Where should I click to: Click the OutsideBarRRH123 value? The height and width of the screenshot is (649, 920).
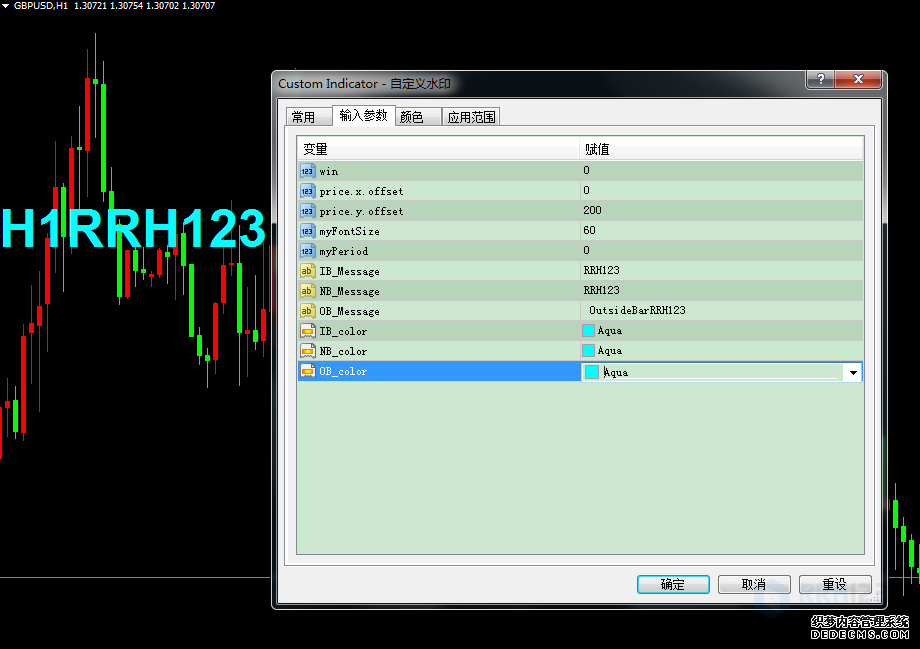637,310
